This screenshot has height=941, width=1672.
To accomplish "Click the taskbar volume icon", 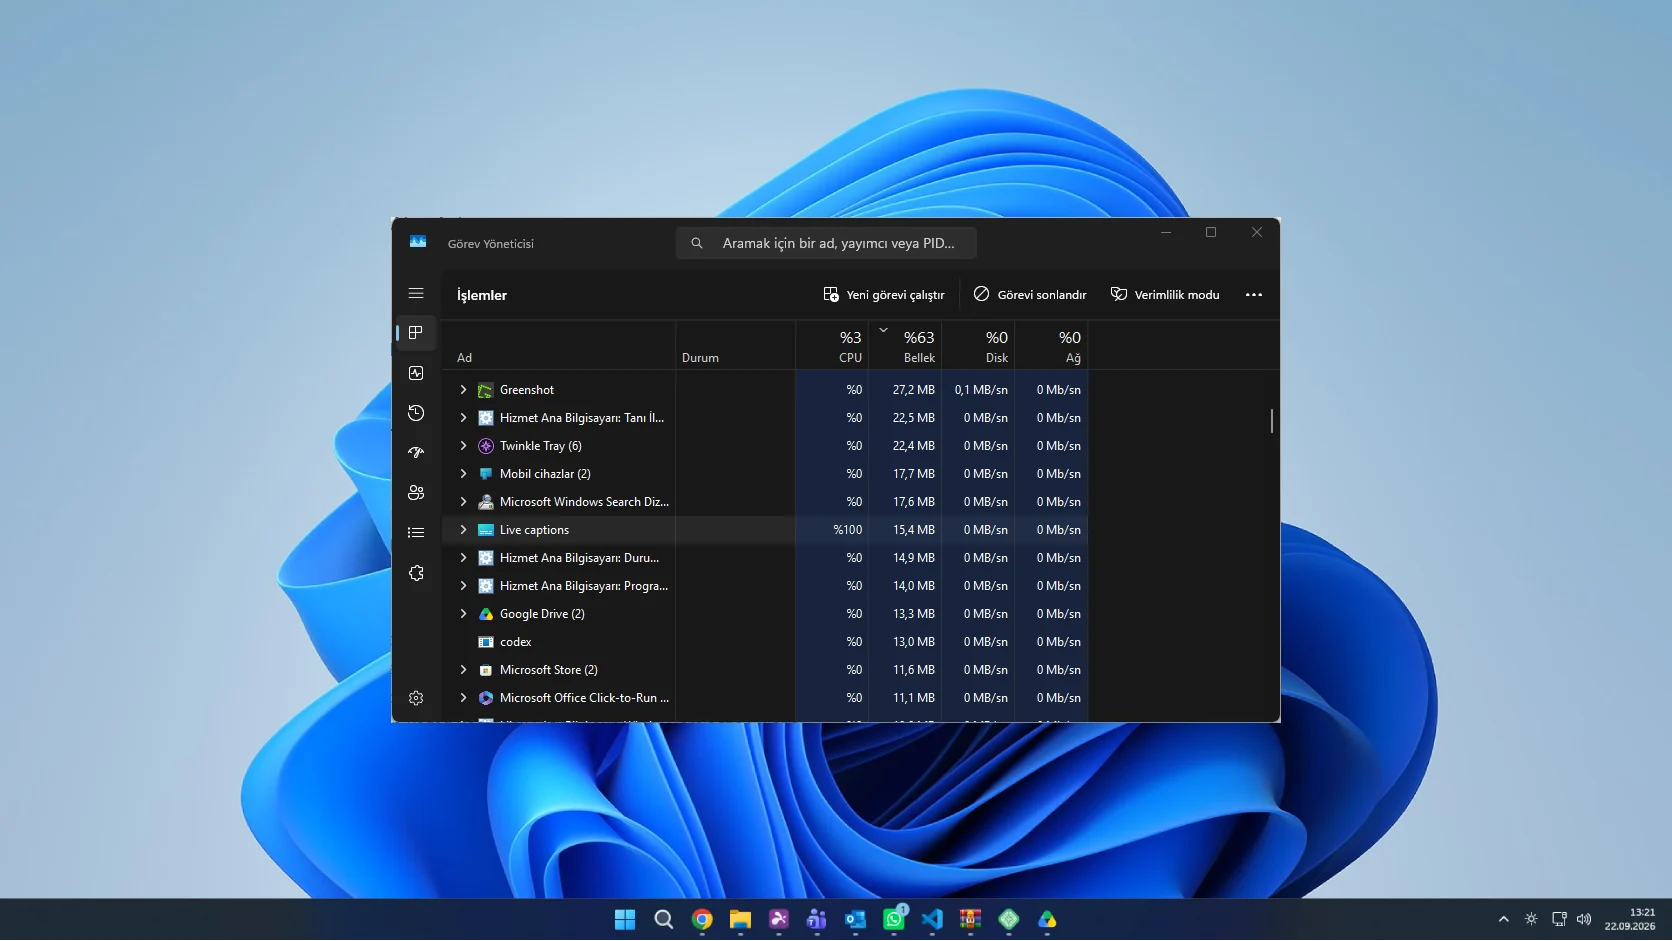I will [x=1584, y=919].
